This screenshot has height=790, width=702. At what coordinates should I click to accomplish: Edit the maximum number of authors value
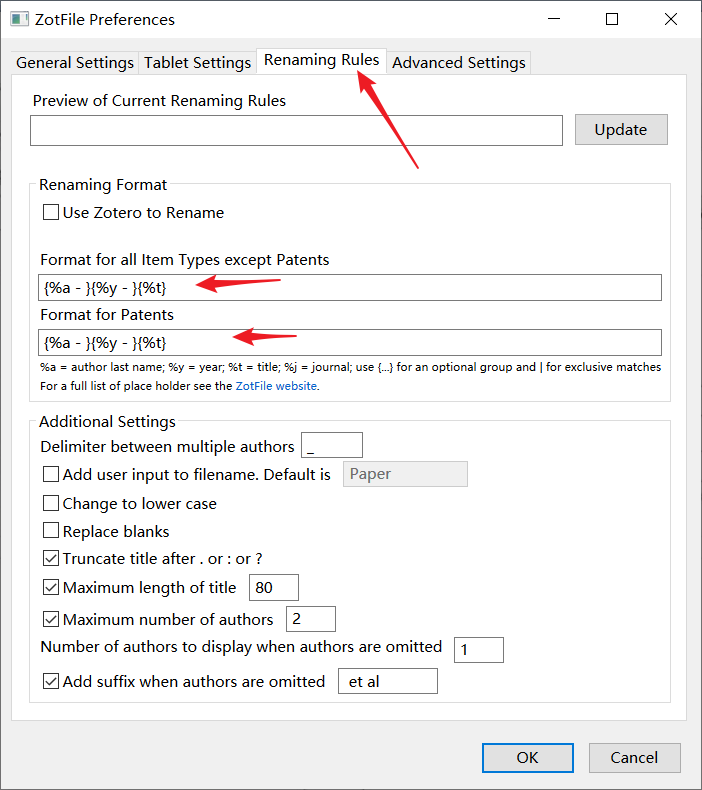tap(310, 619)
